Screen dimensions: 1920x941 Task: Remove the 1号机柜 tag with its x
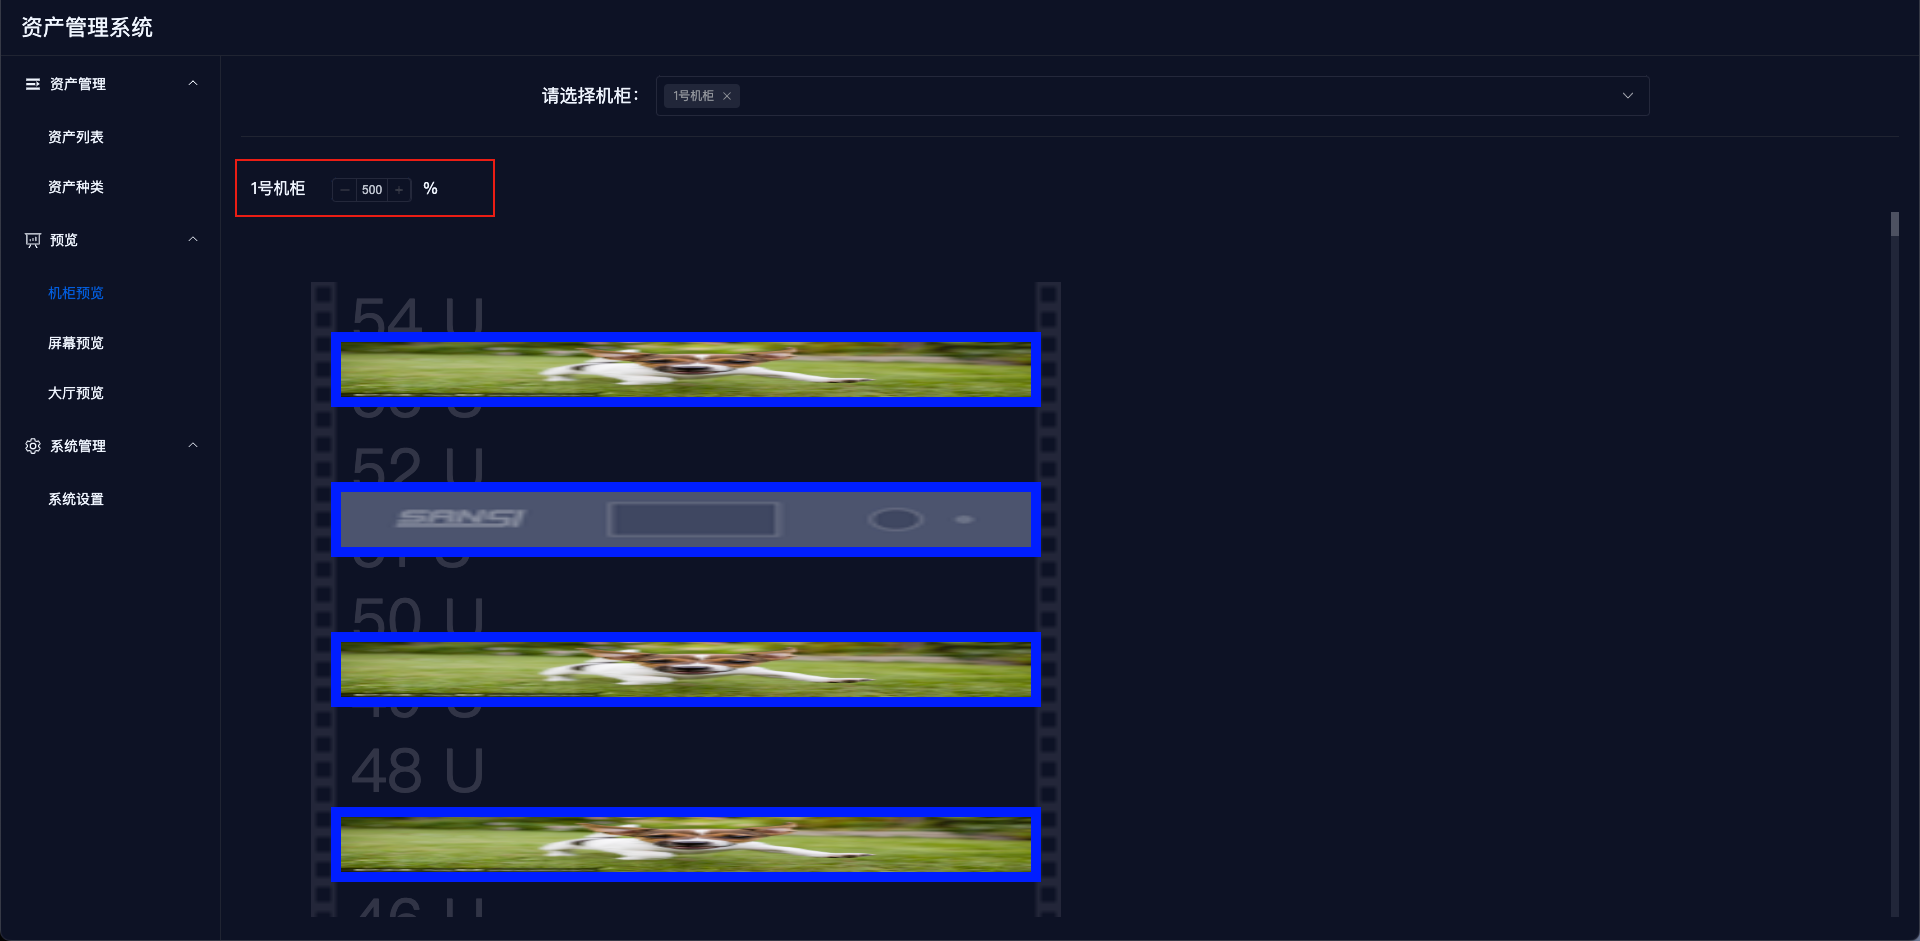coord(727,96)
